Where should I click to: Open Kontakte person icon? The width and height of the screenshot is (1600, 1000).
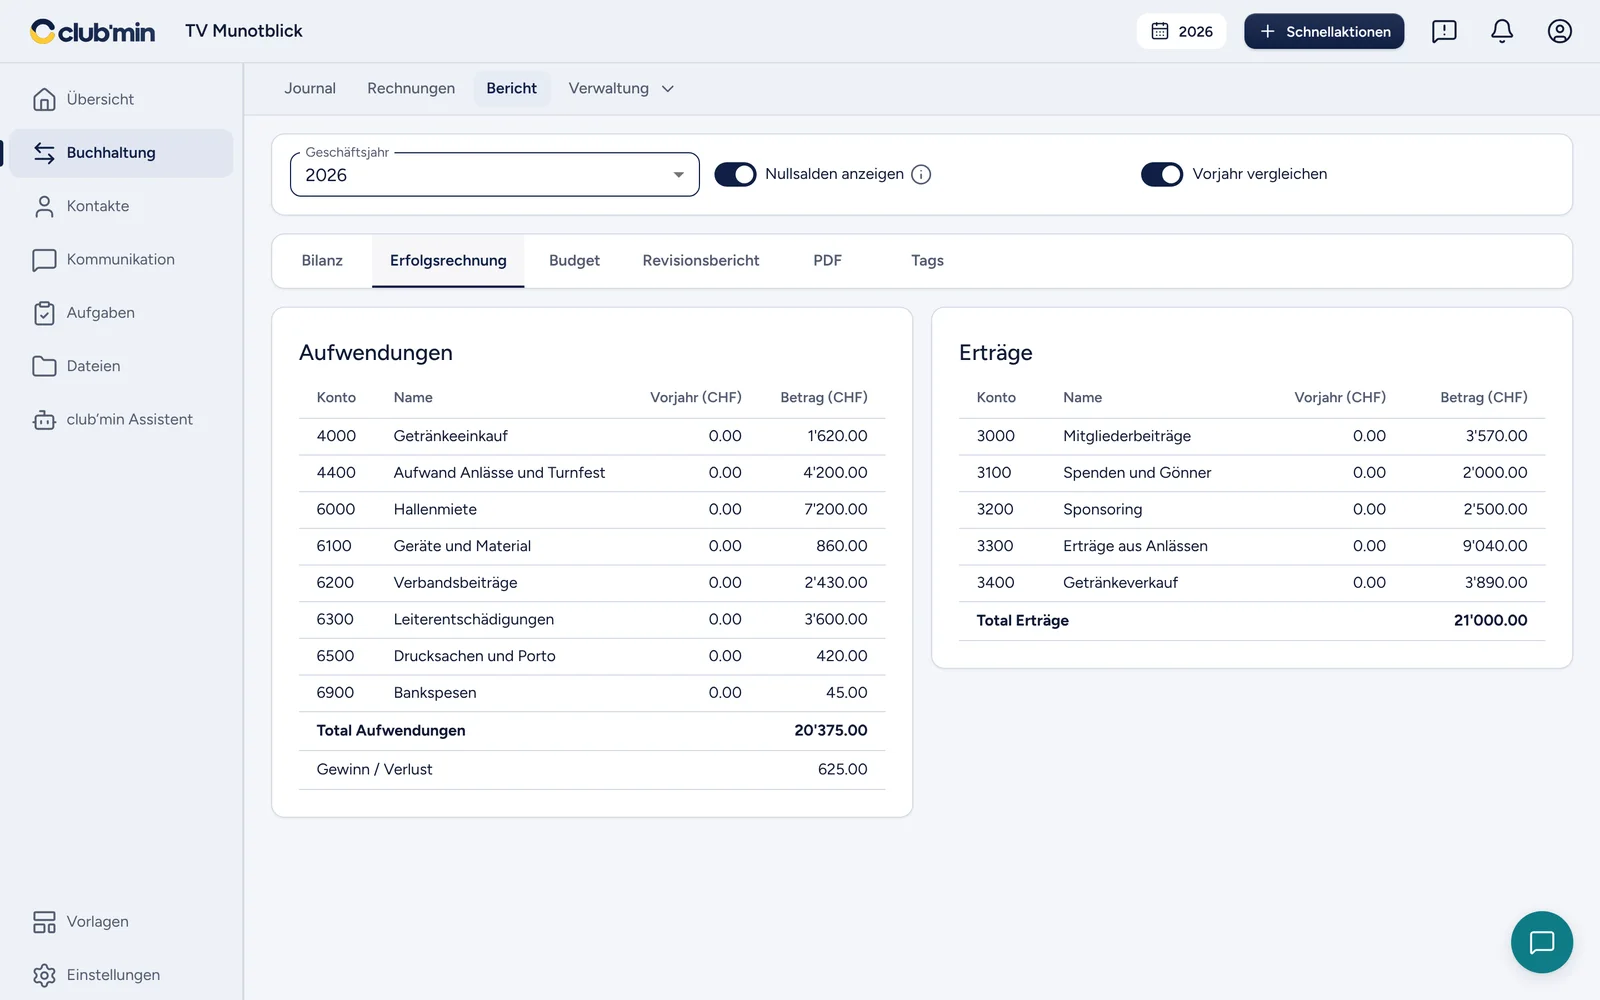tap(44, 206)
